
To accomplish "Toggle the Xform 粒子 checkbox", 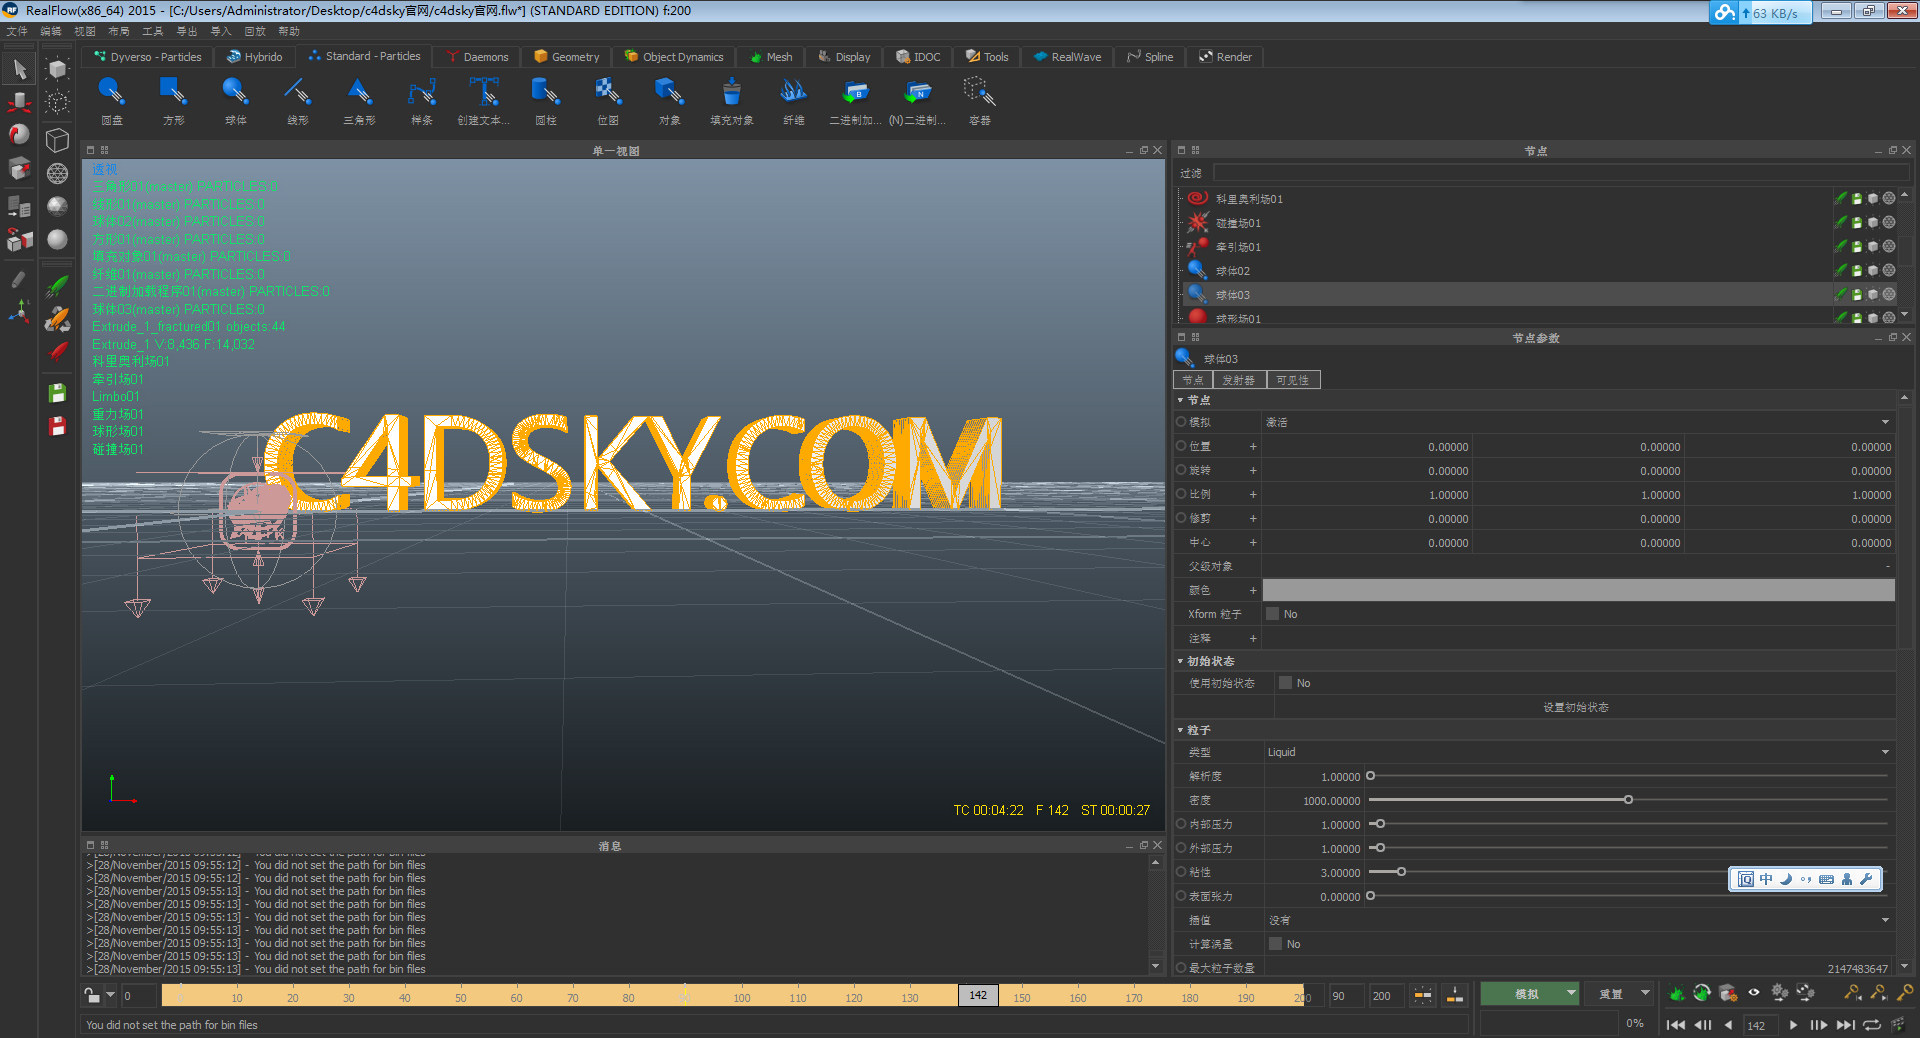I will coord(1273,614).
